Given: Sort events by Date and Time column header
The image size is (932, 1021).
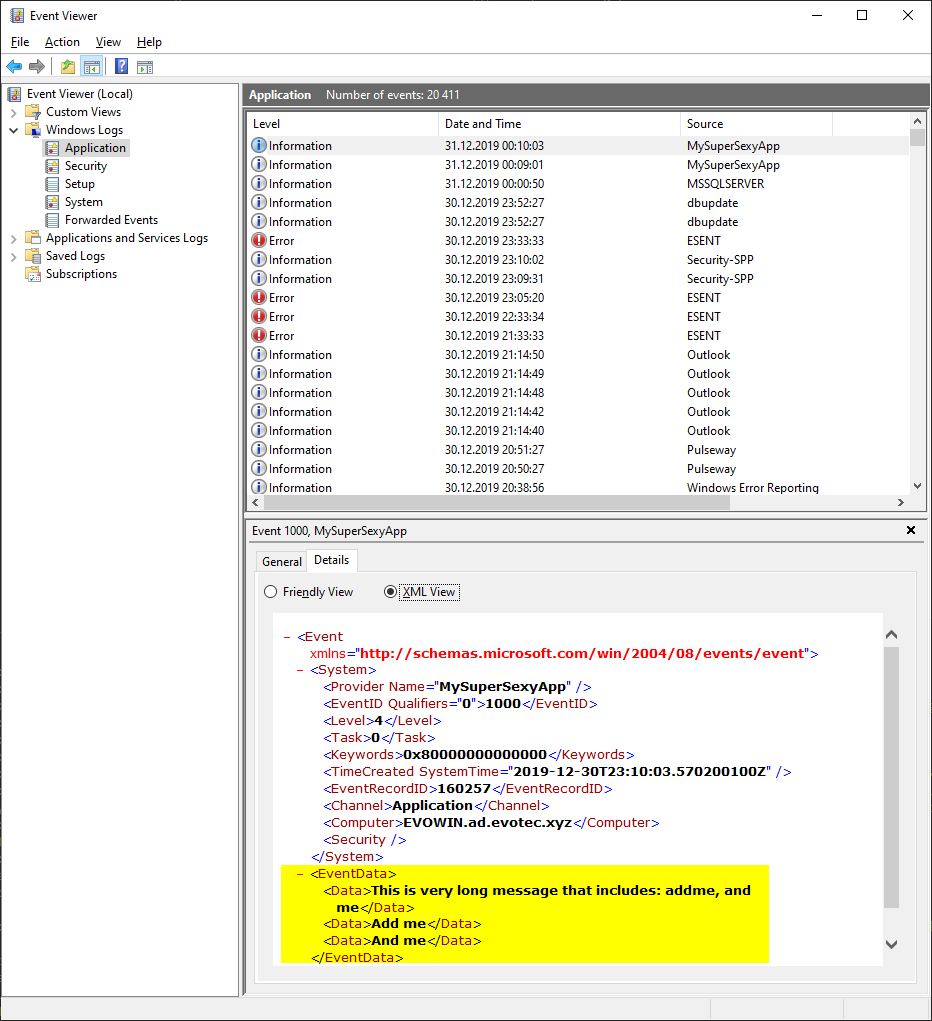Looking at the screenshot, I should click(x=483, y=124).
